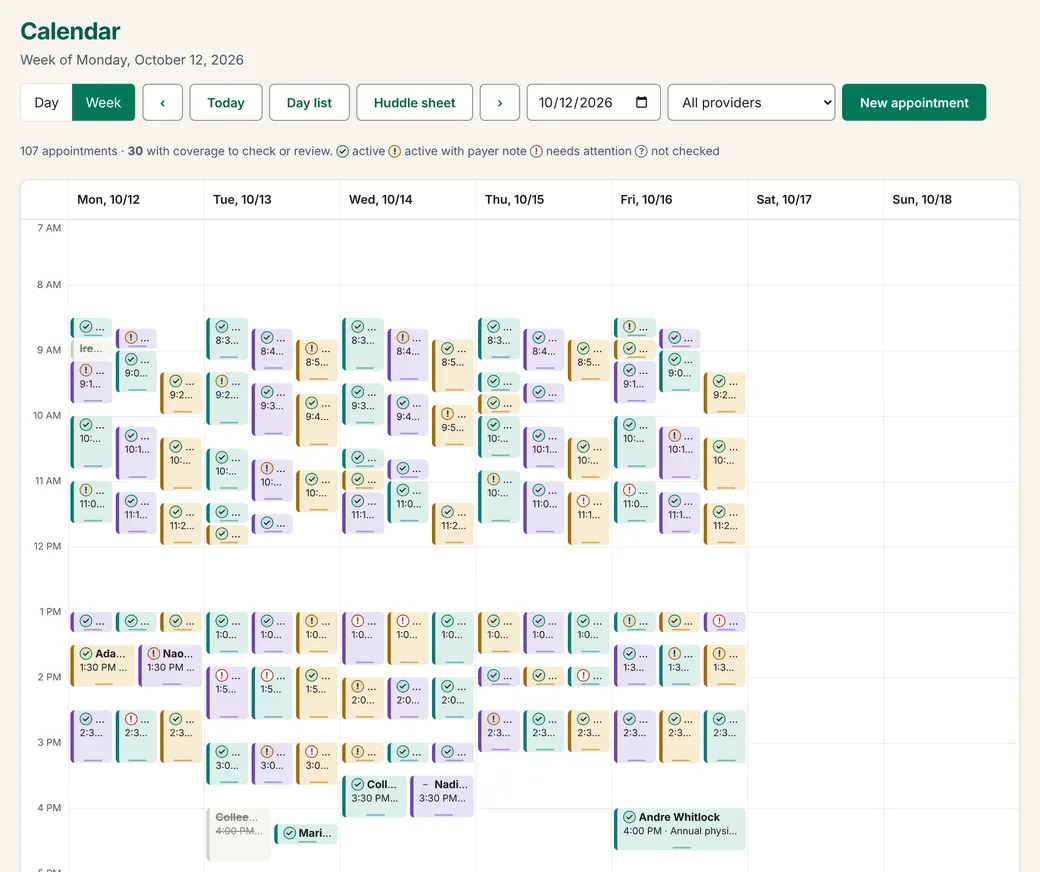
Task: Click payer-note icon on Monday 9:1 appointment
Action: tap(86, 370)
